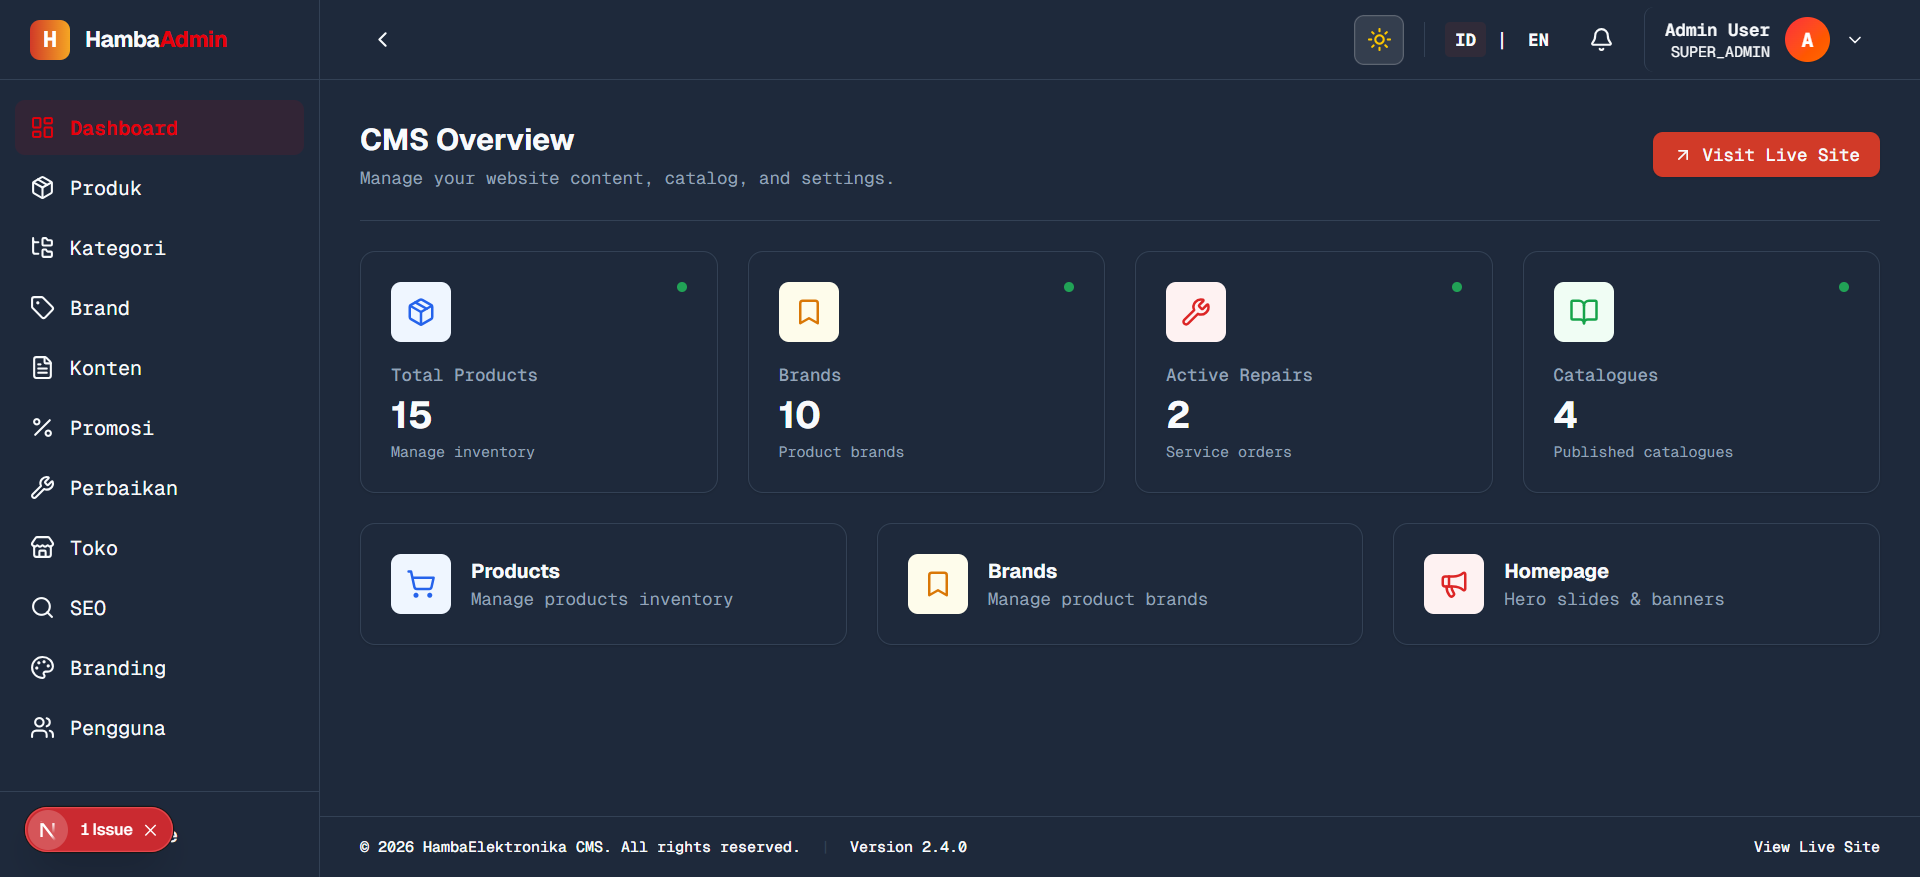This screenshot has width=1920, height=877.
Task: Click the Promosi percent icon
Action: click(x=42, y=428)
